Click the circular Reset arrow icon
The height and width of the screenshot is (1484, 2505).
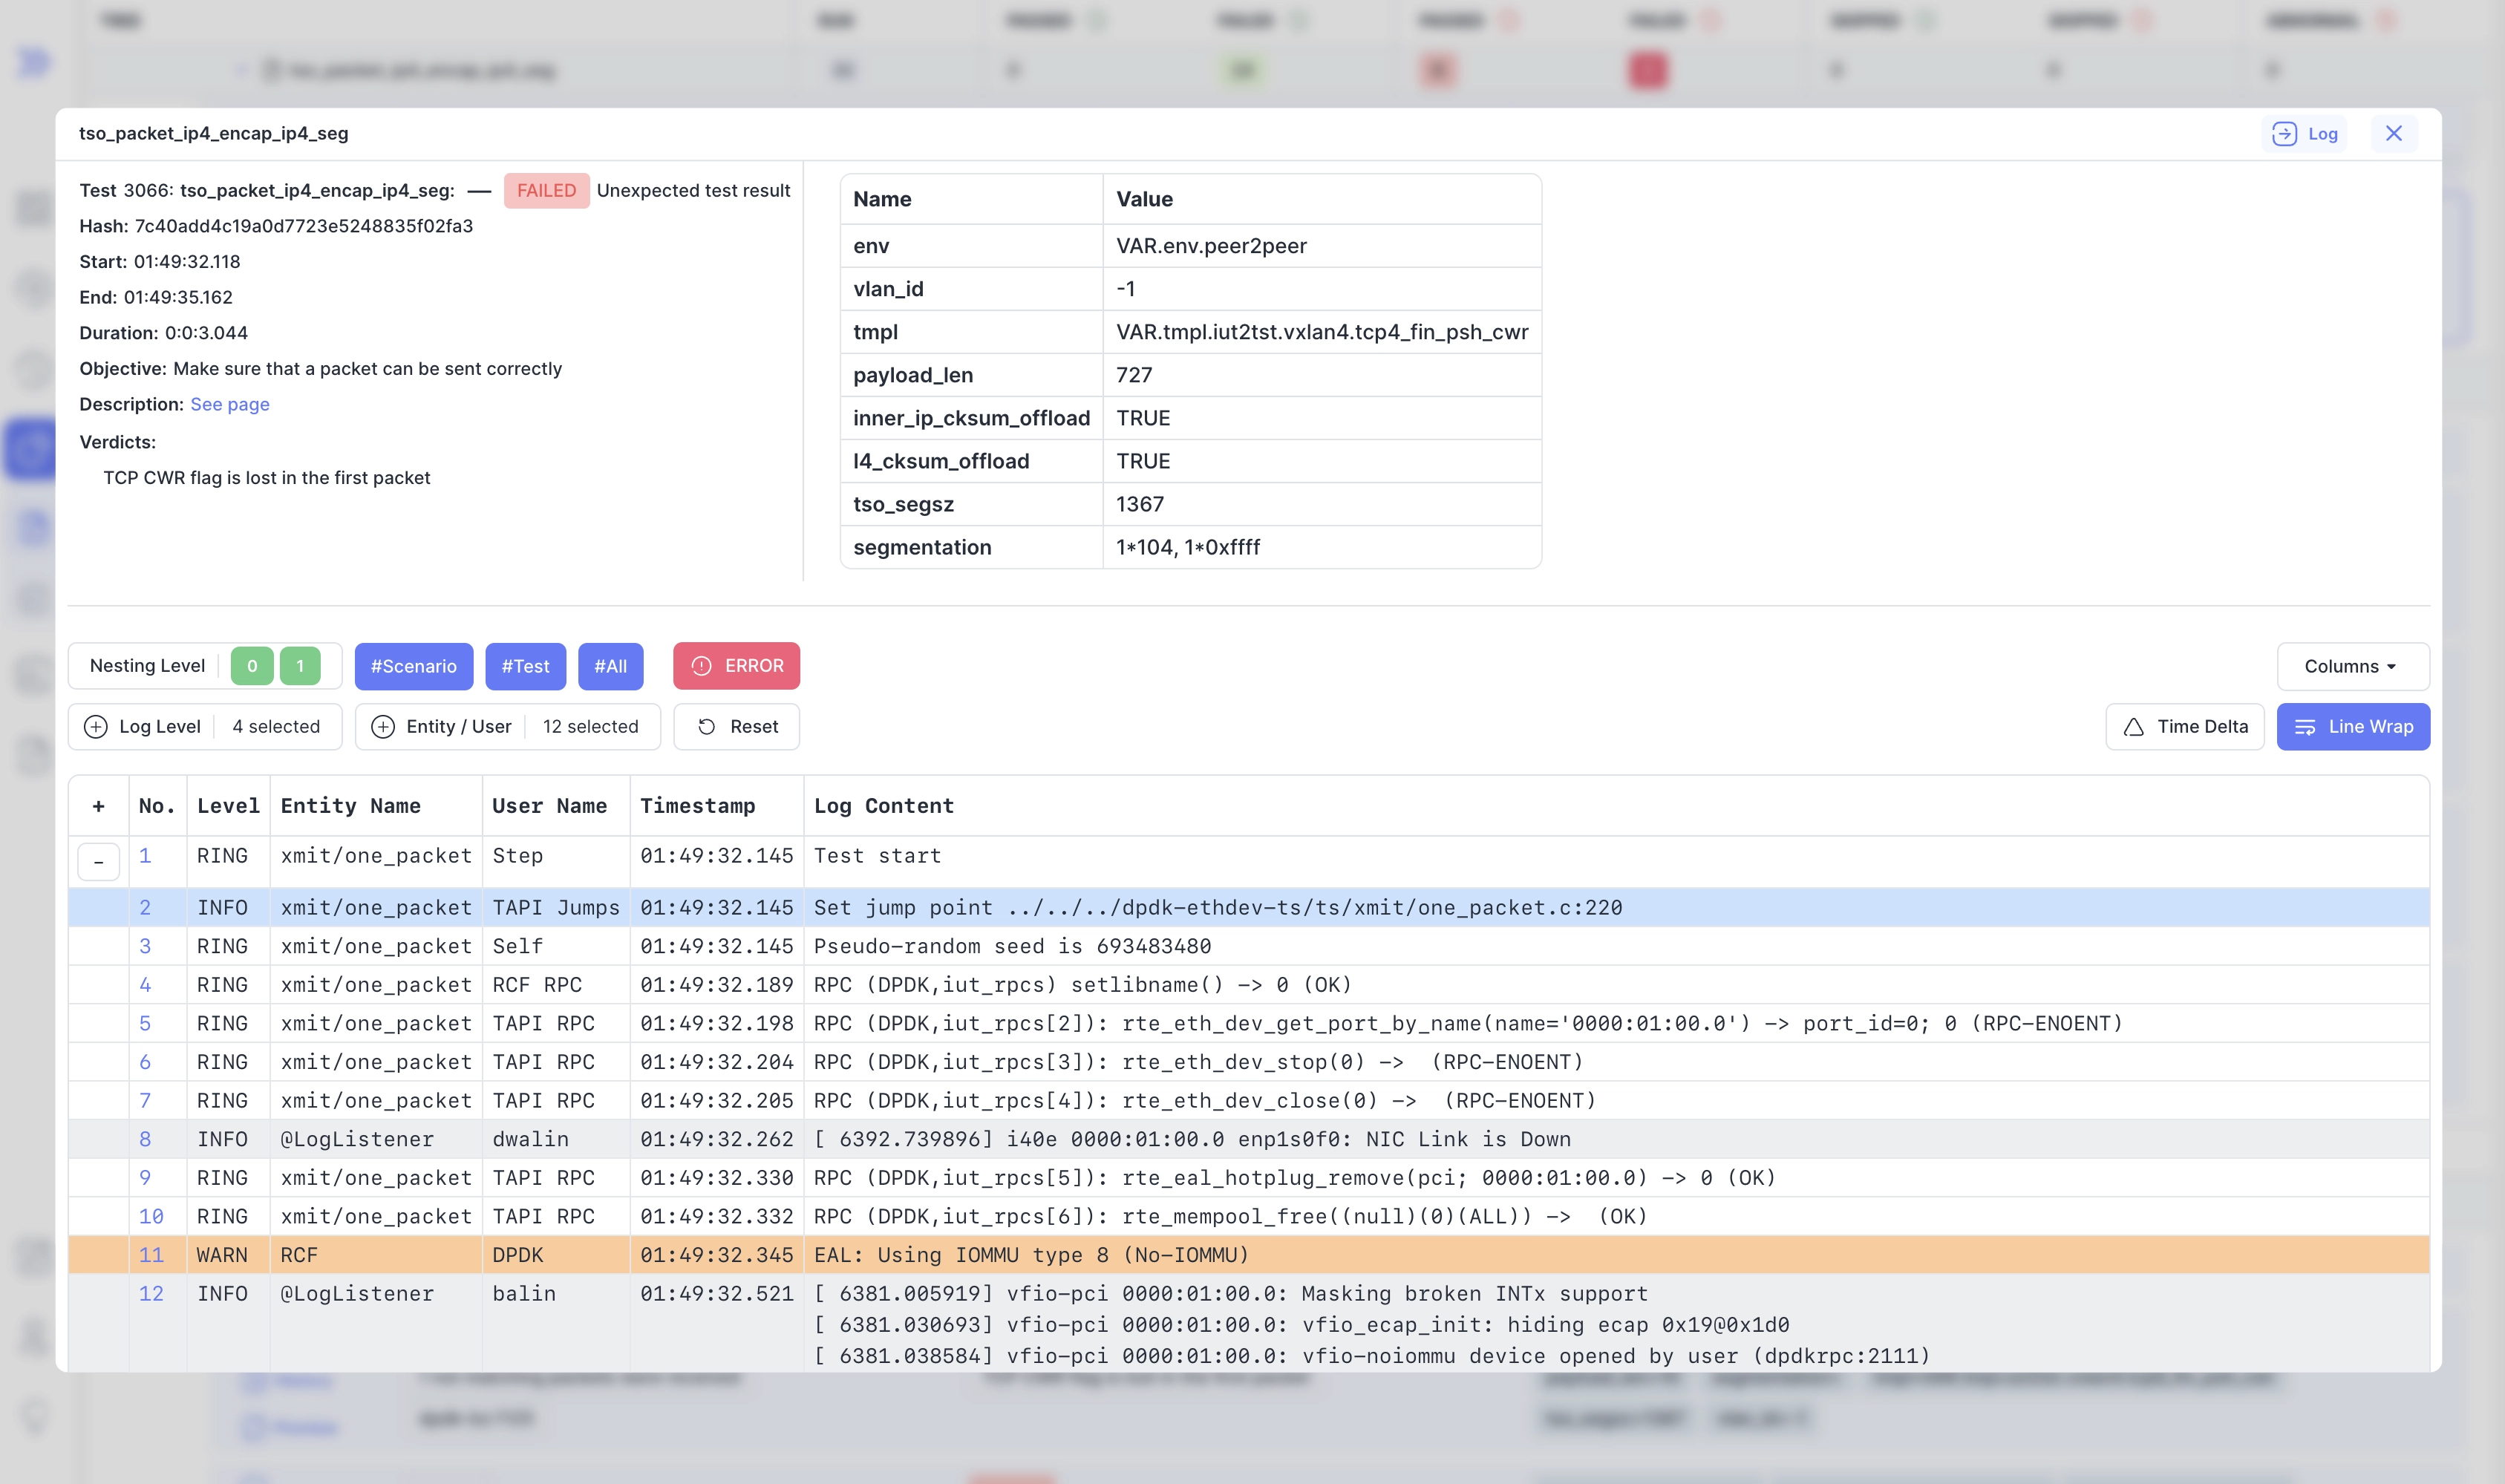[707, 727]
